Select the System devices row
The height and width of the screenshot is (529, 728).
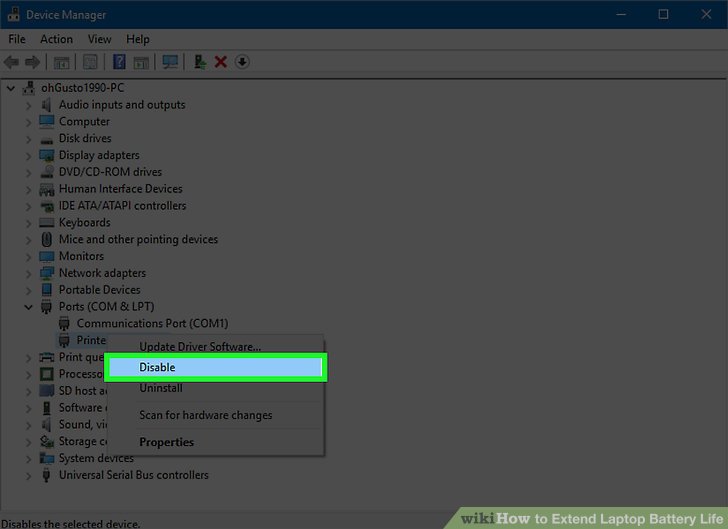(x=96, y=458)
